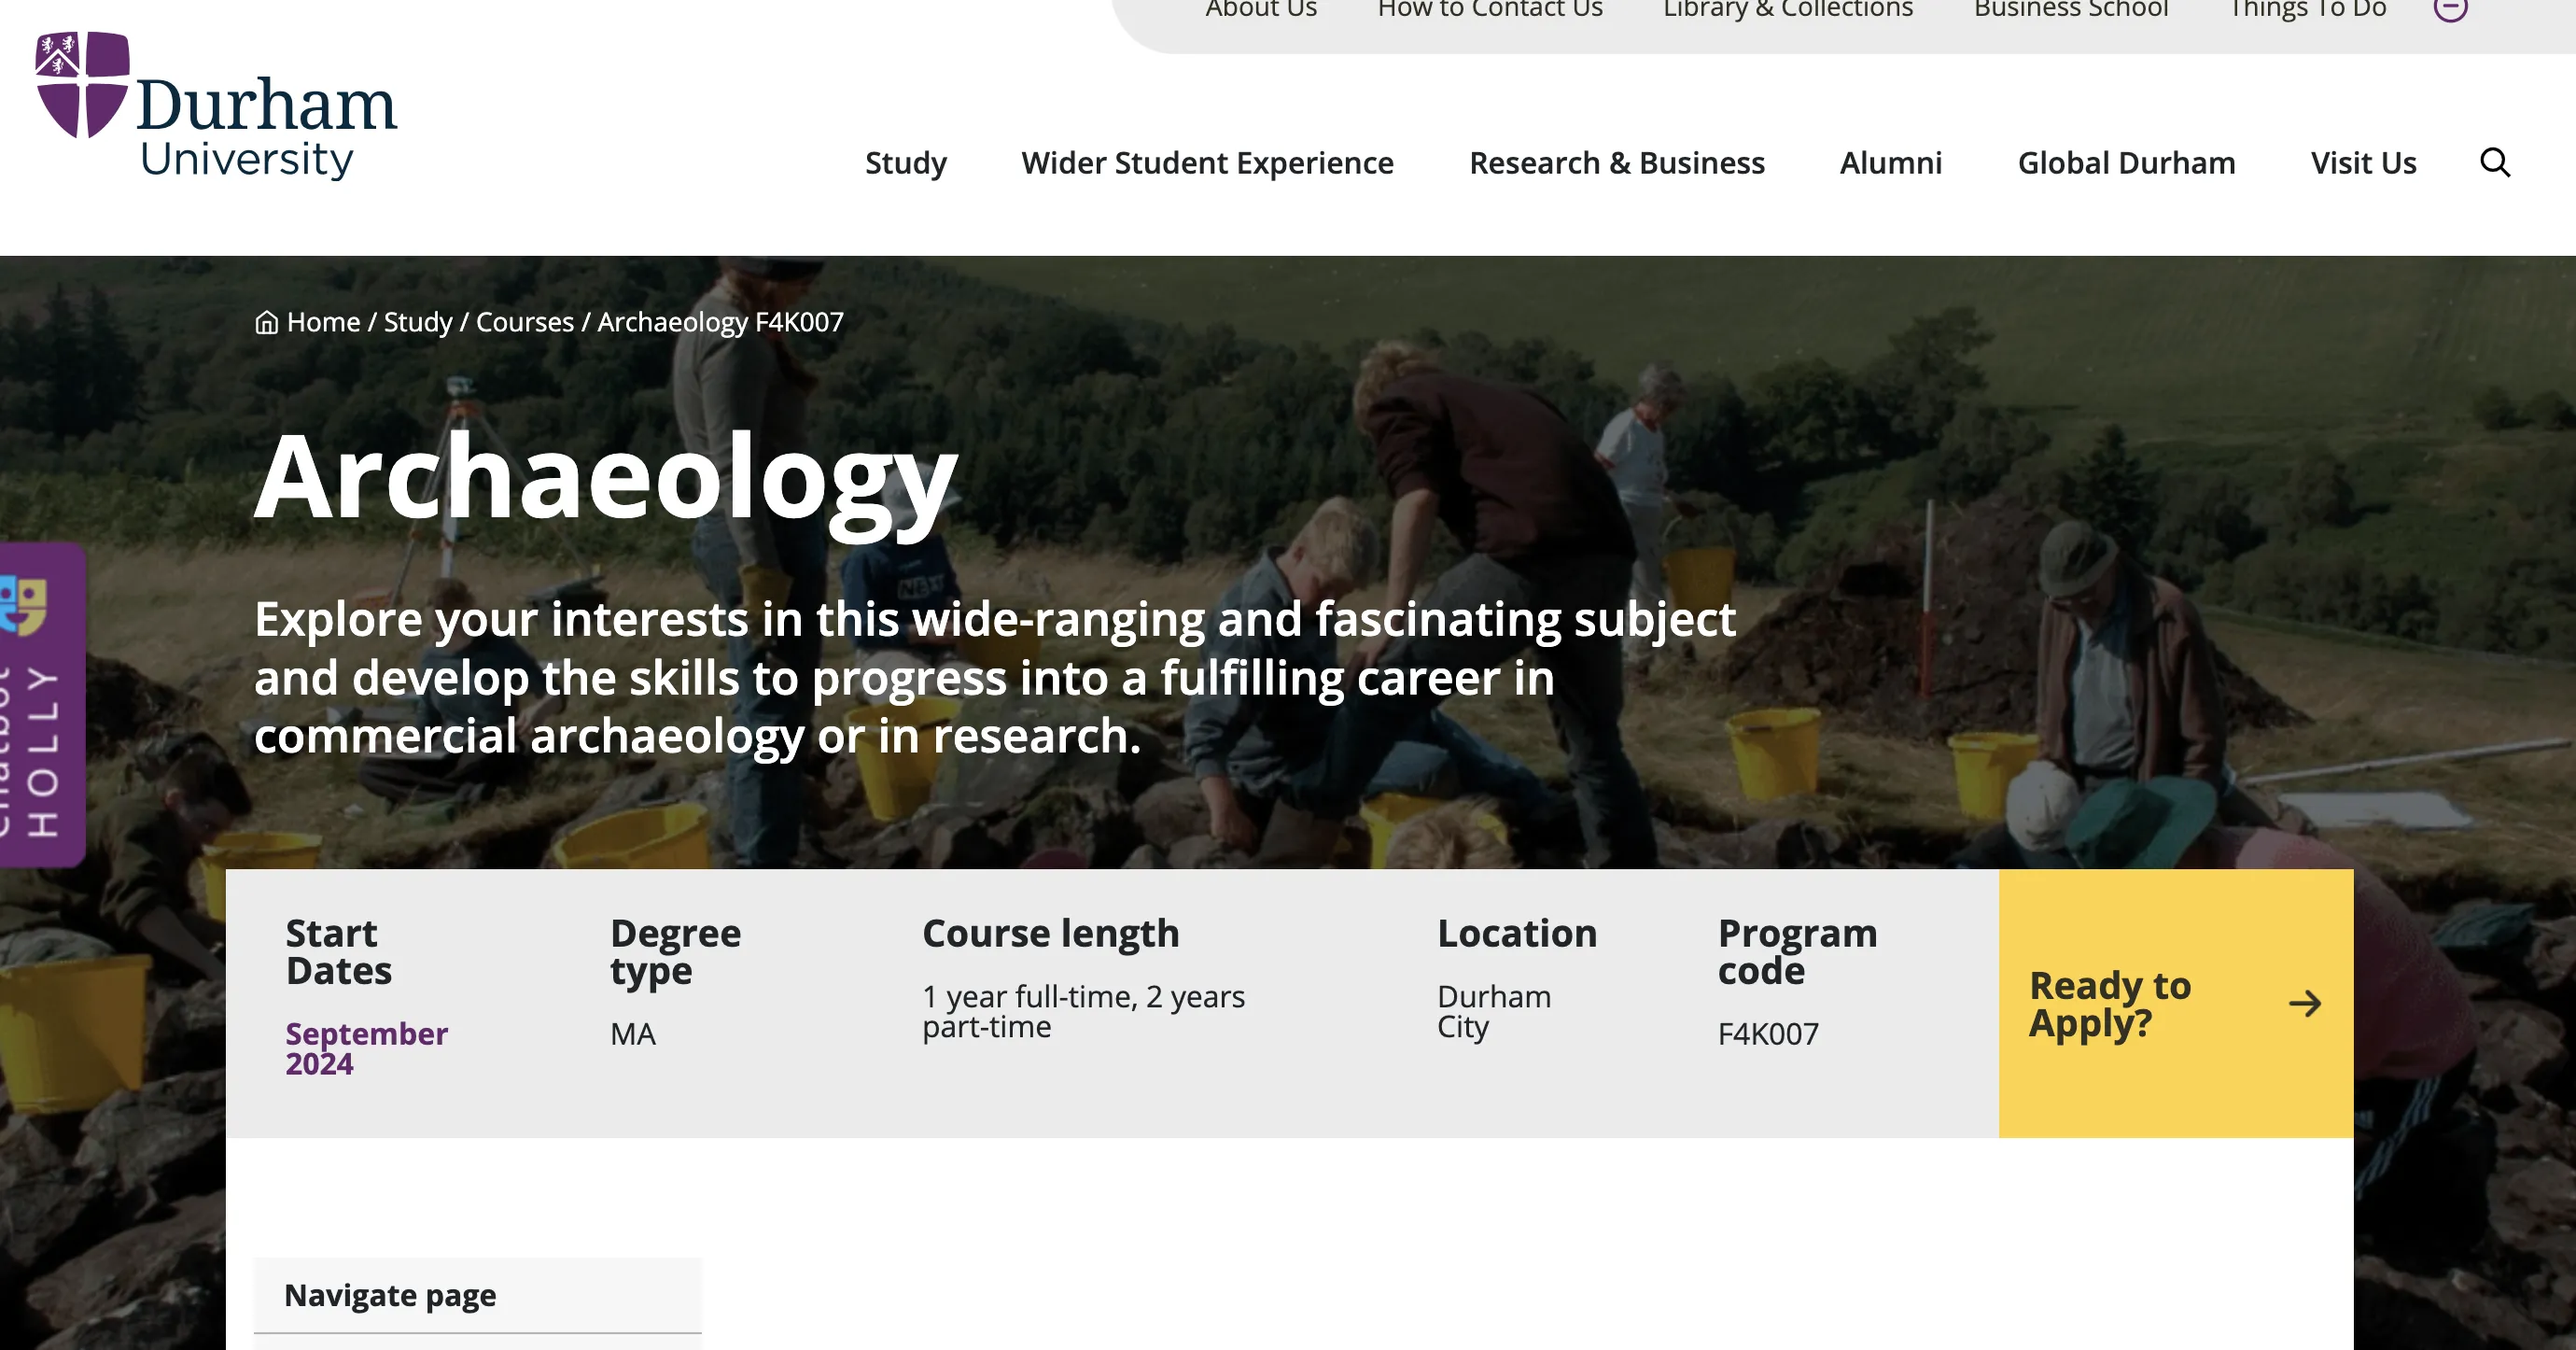
Task: Select Visit Us in main navigation
Action: tap(2363, 162)
